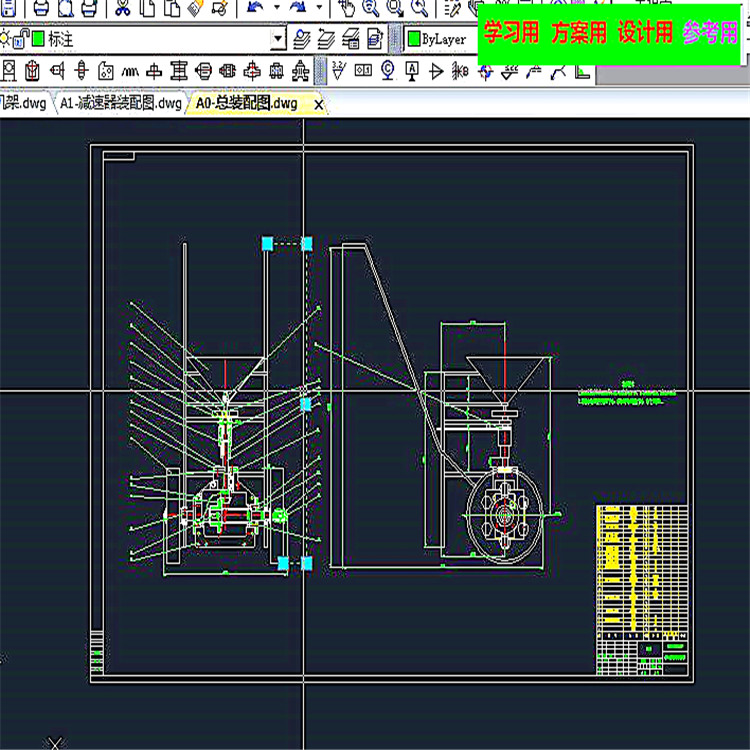This screenshot has height=750, width=750.
Task: Click the bearing part icon at the row start
Action: (x=9, y=71)
